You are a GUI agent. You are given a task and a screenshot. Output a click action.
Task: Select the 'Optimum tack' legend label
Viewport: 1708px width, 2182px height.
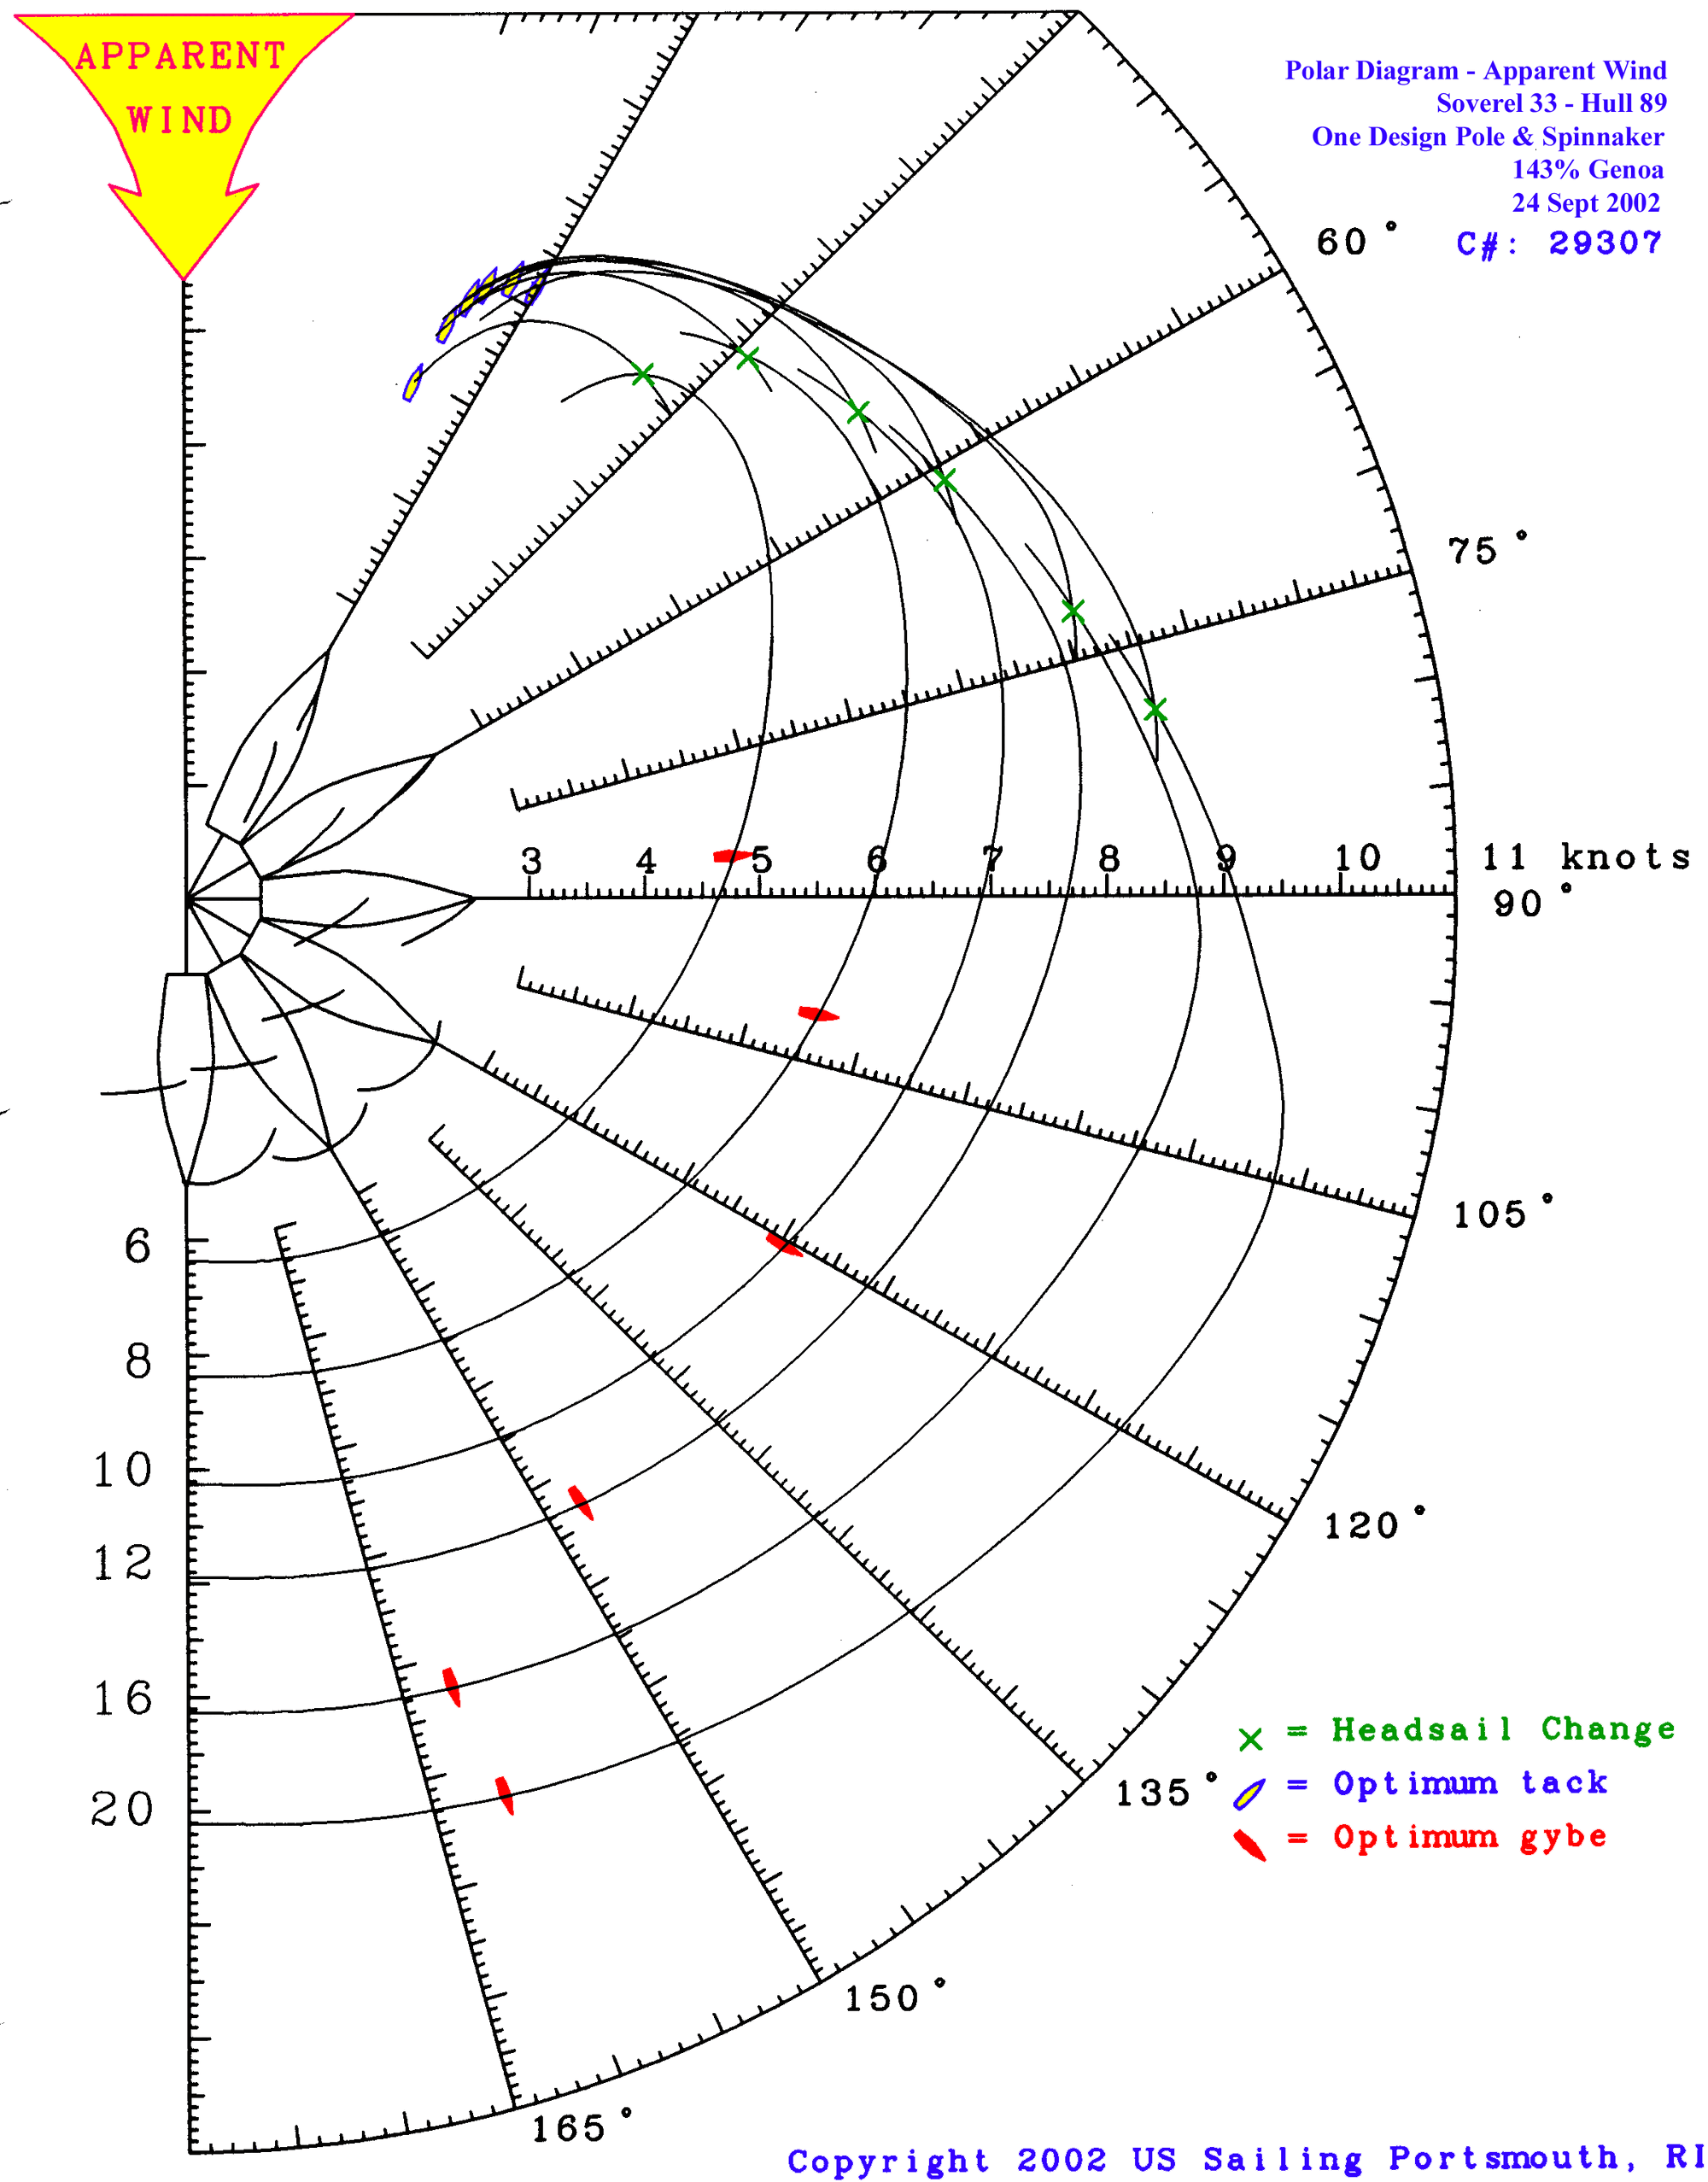[x=1470, y=1783]
